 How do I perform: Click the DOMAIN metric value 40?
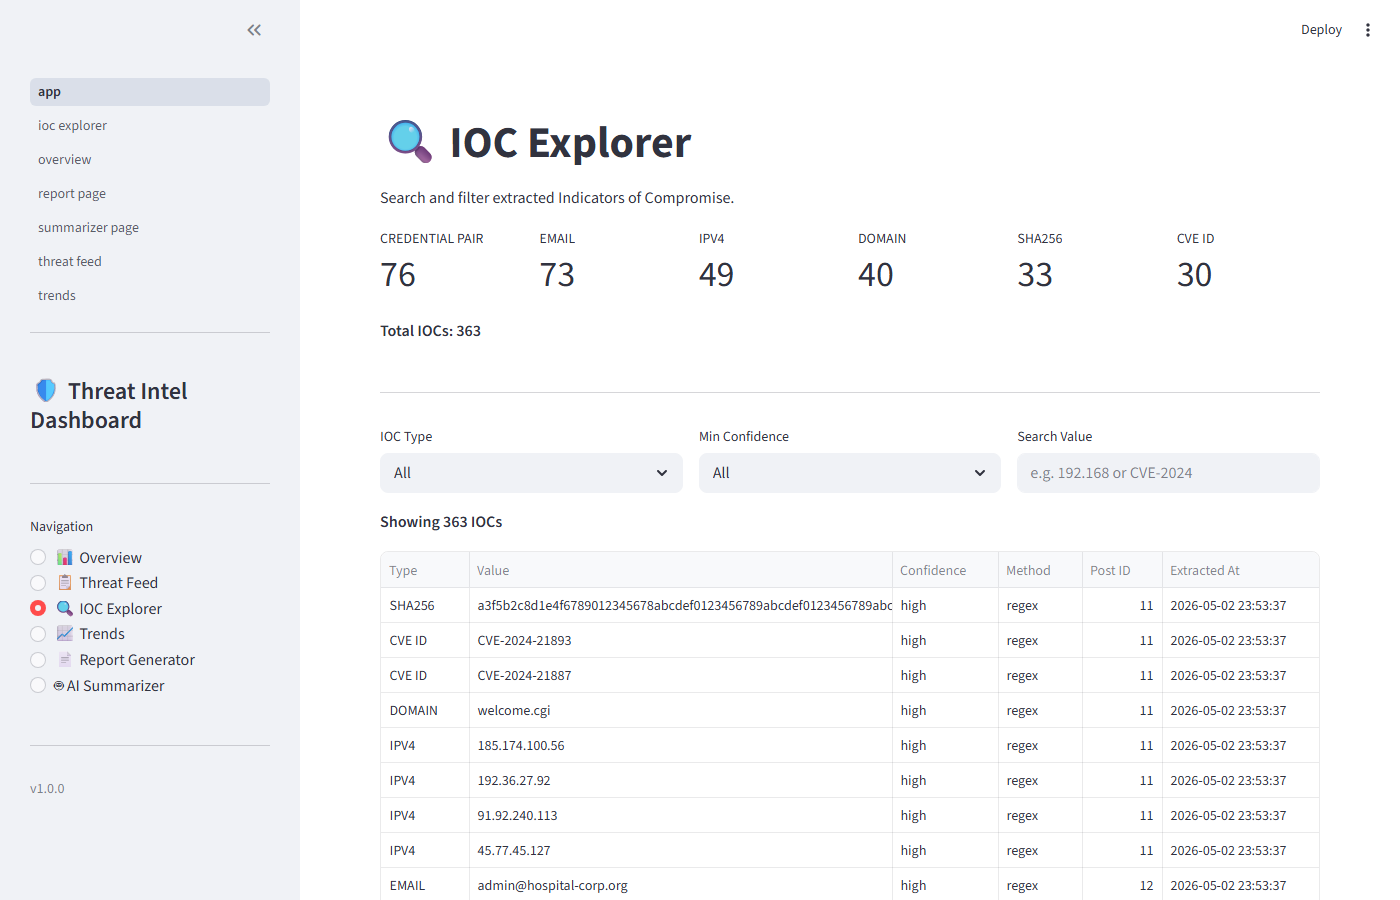[x=876, y=274]
